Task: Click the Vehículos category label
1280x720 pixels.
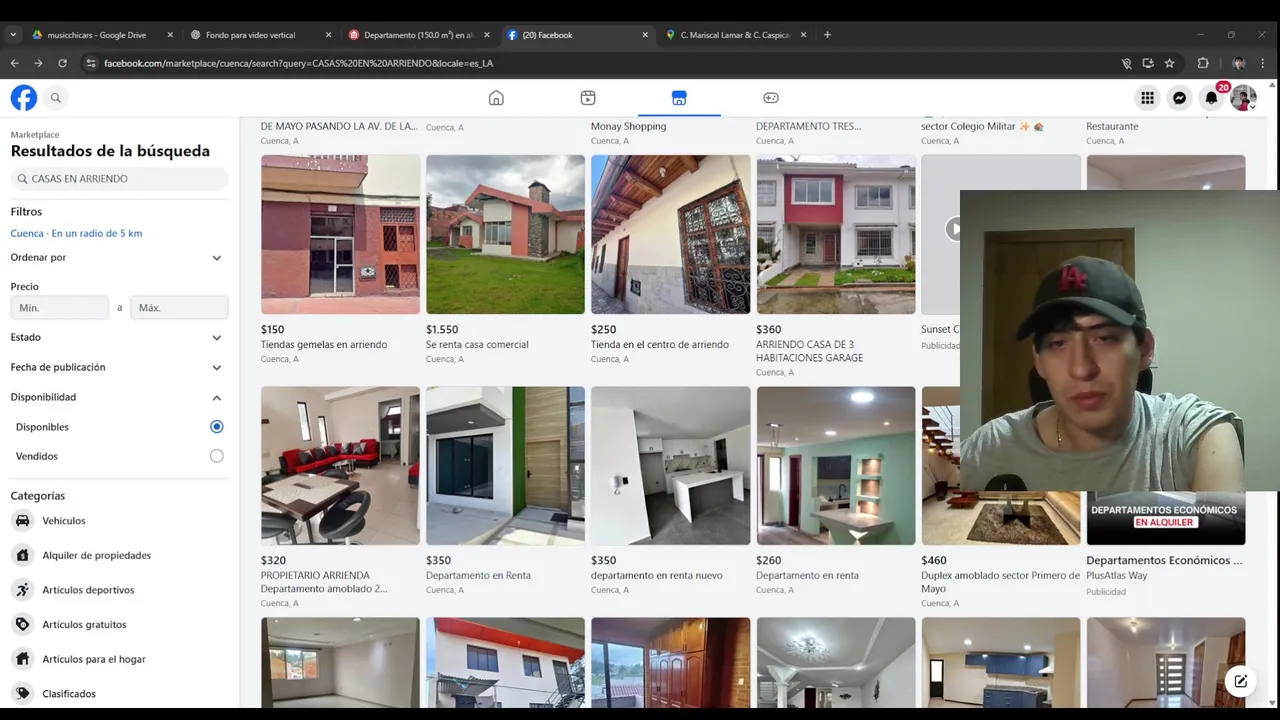Action: [64, 521]
